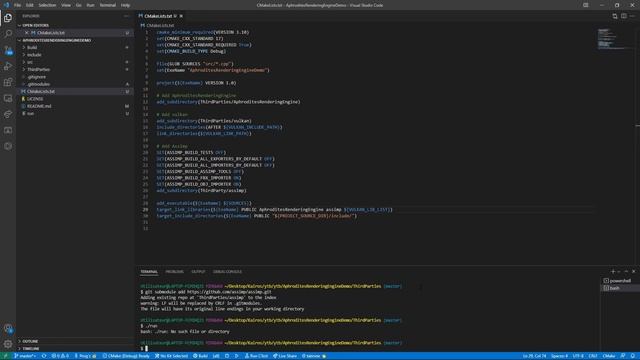Close the terminal panel
640x360 pixels.
(x=633, y=271)
